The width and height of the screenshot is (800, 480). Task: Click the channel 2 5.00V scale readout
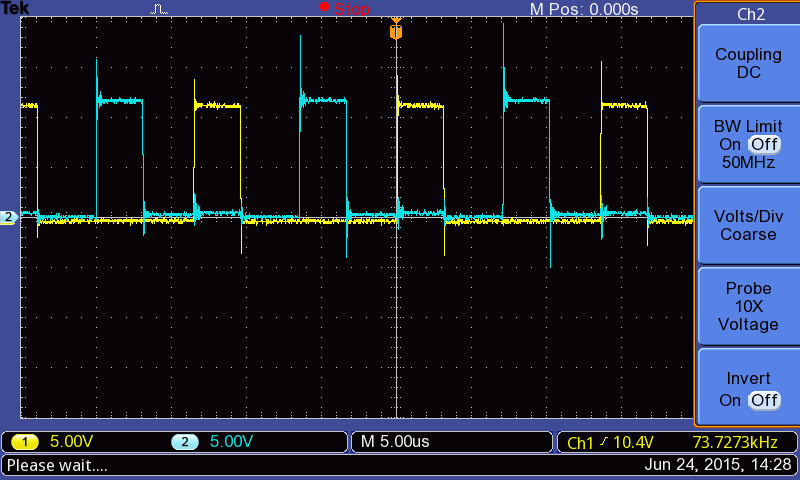[231, 441]
